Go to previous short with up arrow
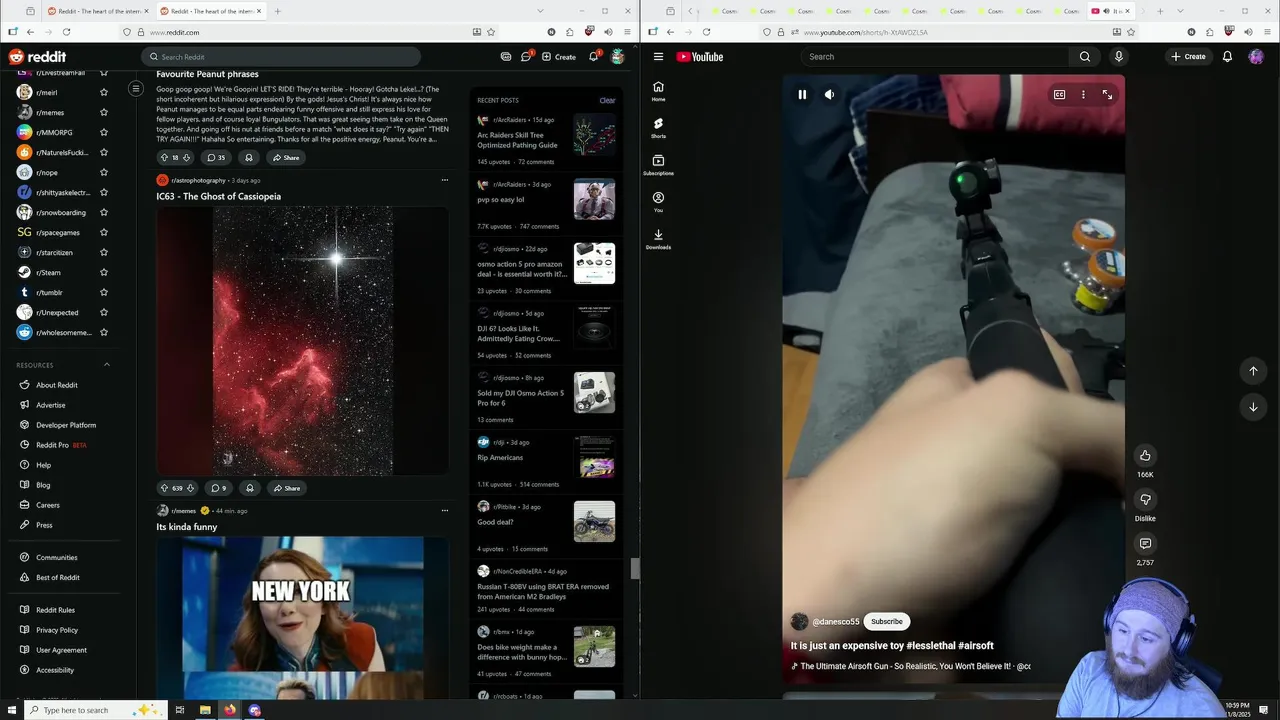 point(1253,371)
